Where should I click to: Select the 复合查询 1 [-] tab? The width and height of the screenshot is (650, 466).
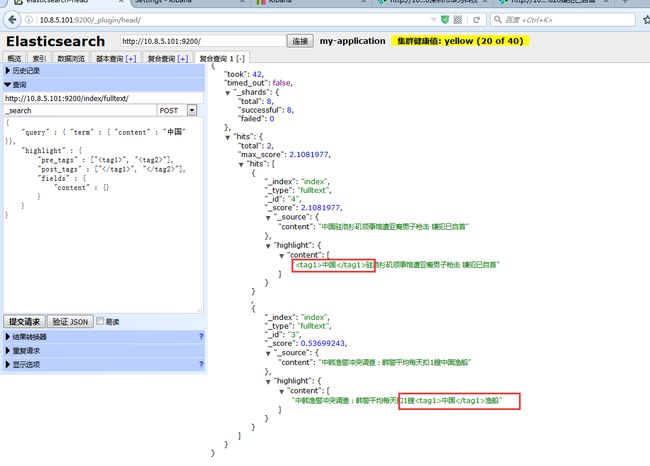tap(222, 58)
